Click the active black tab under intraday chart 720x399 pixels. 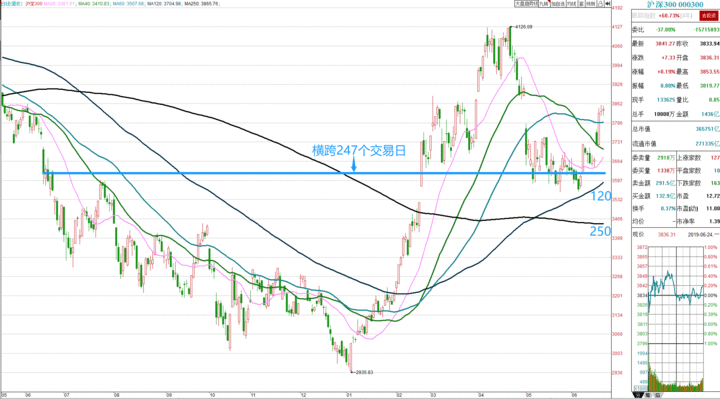point(638,395)
